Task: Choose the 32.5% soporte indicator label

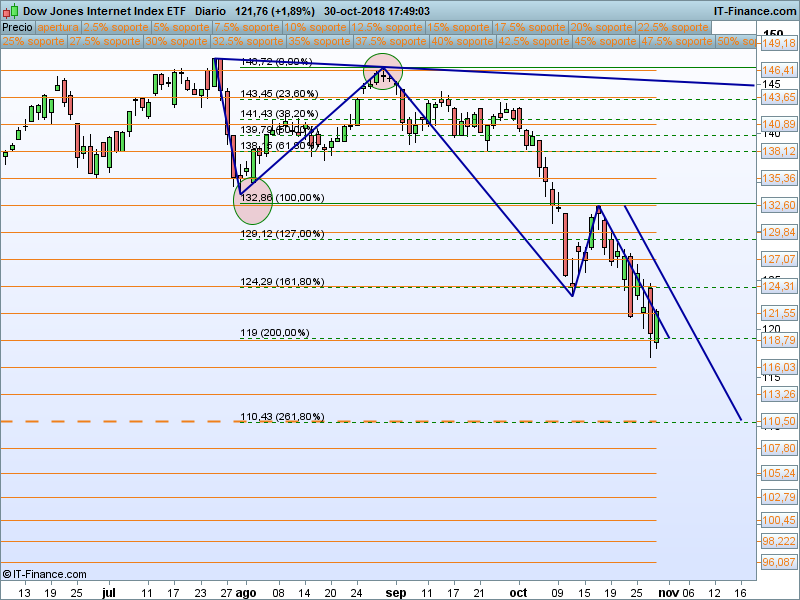Action: point(247,41)
